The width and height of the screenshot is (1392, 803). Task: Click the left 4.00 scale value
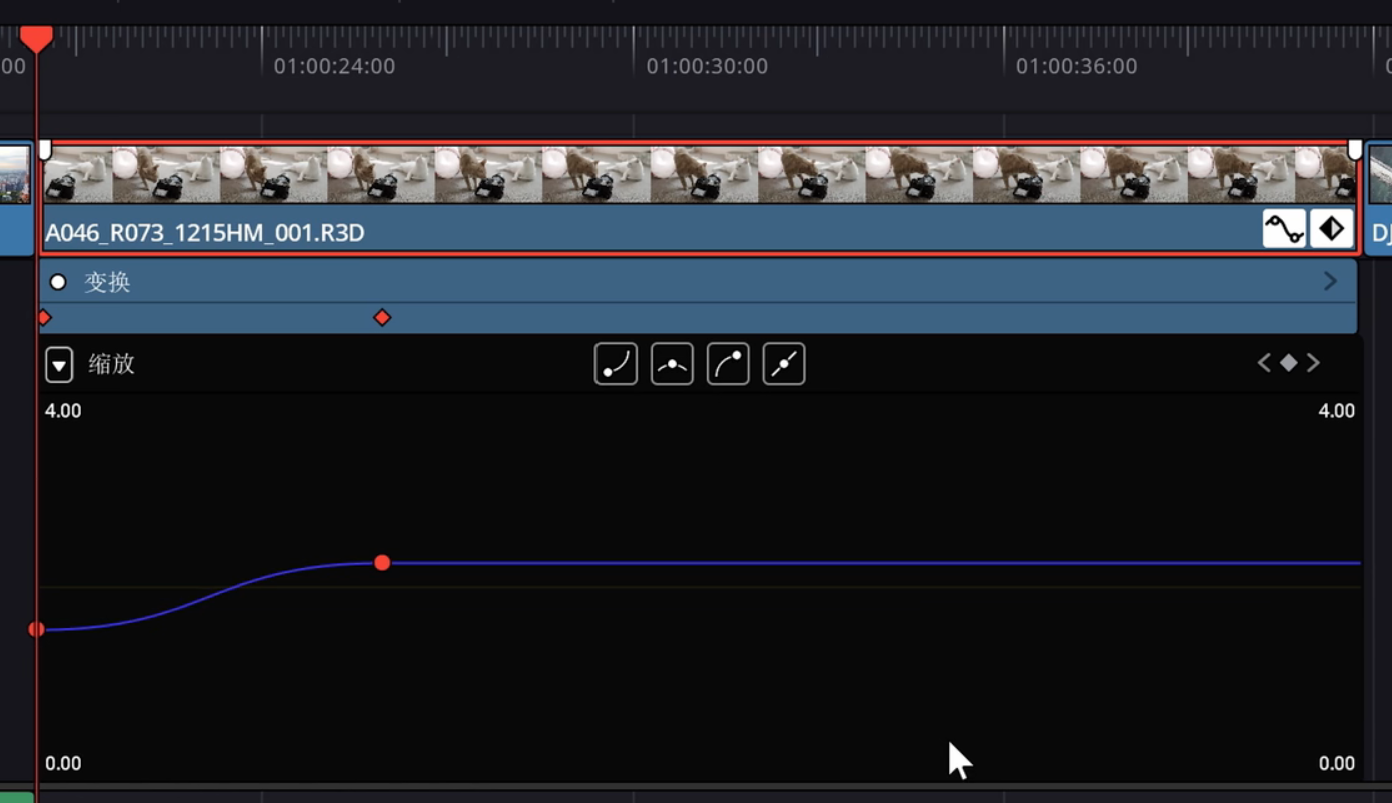click(x=63, y=411)
